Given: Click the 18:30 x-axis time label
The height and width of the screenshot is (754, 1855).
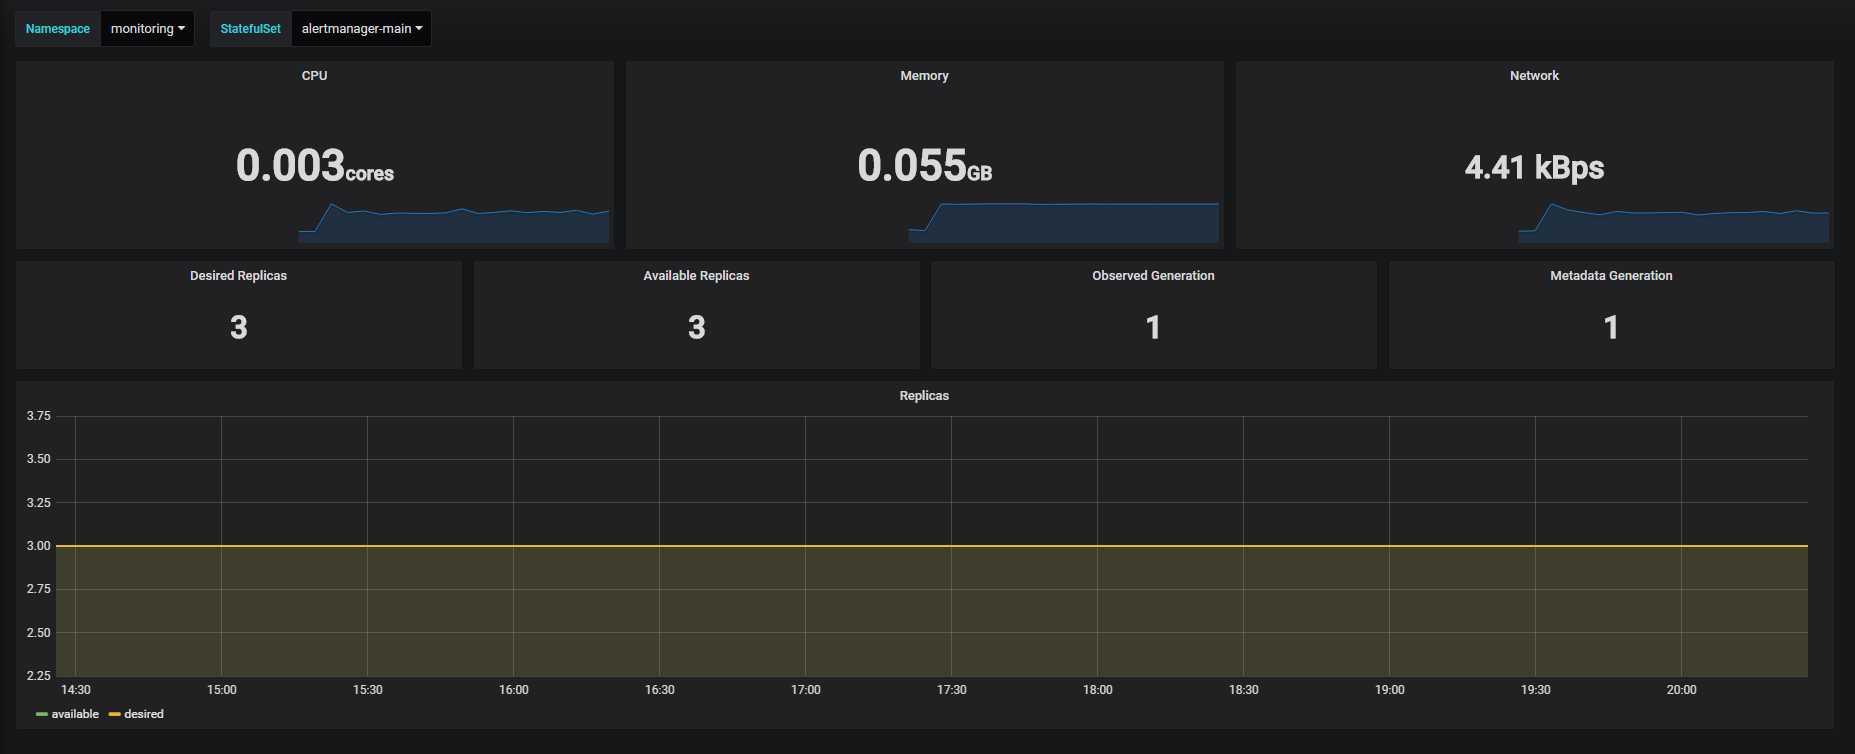Looking at the screenshot, I should [x=1244, y=690].
